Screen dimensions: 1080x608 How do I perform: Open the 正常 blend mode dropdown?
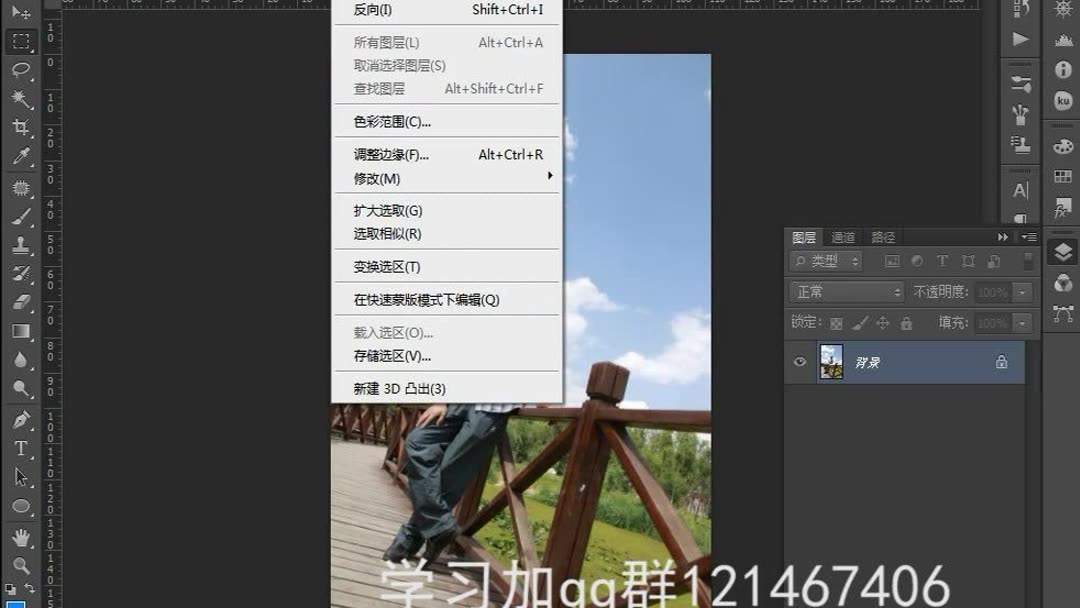point(847,292)
